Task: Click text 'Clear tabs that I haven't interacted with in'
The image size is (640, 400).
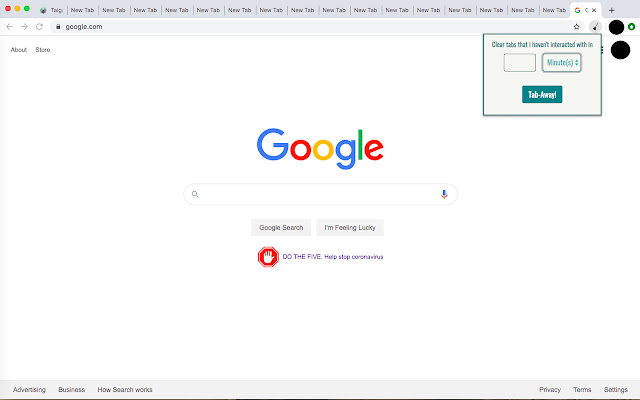Action: [542, 44]
